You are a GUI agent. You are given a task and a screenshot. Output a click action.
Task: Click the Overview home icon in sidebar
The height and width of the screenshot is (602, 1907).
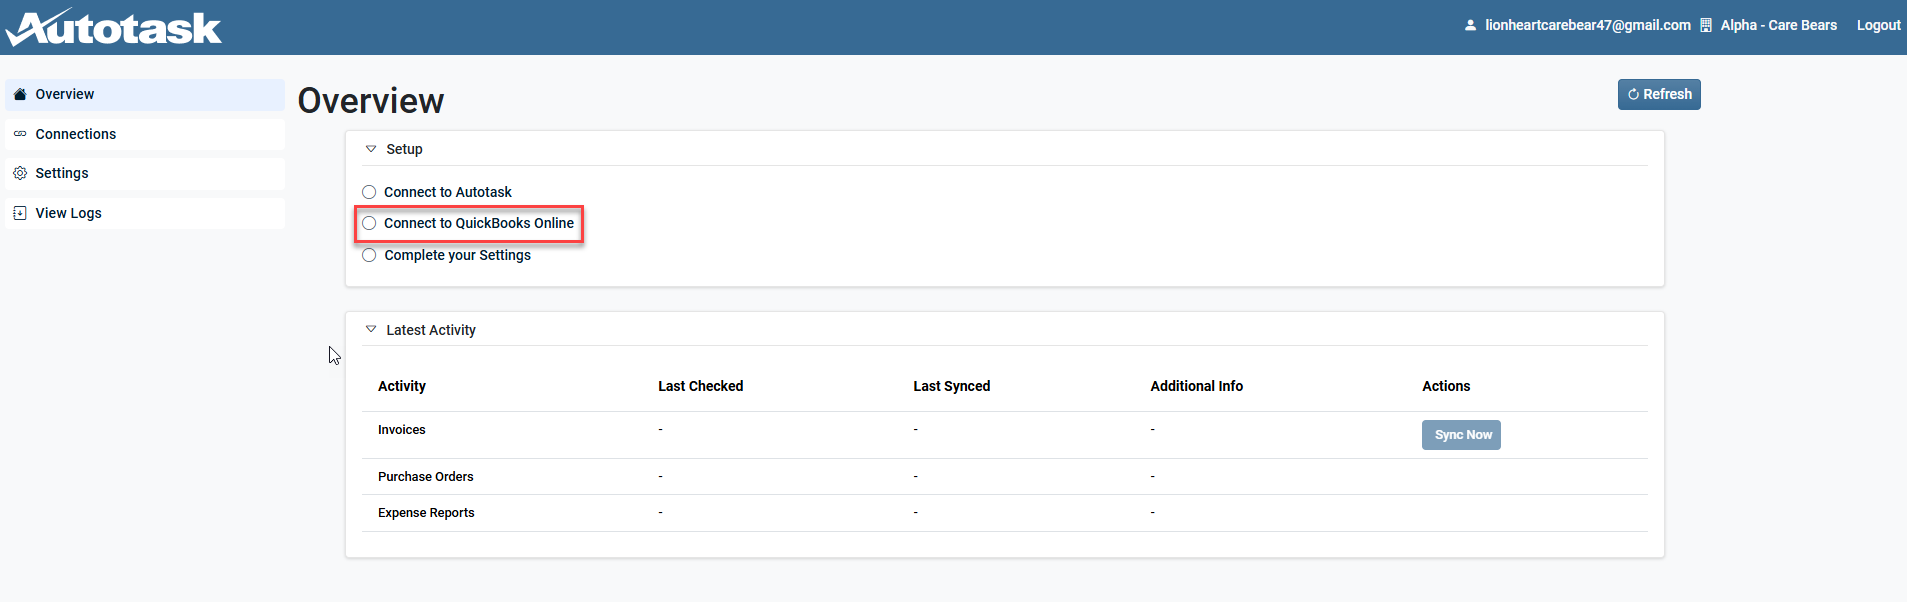(20, 94)
